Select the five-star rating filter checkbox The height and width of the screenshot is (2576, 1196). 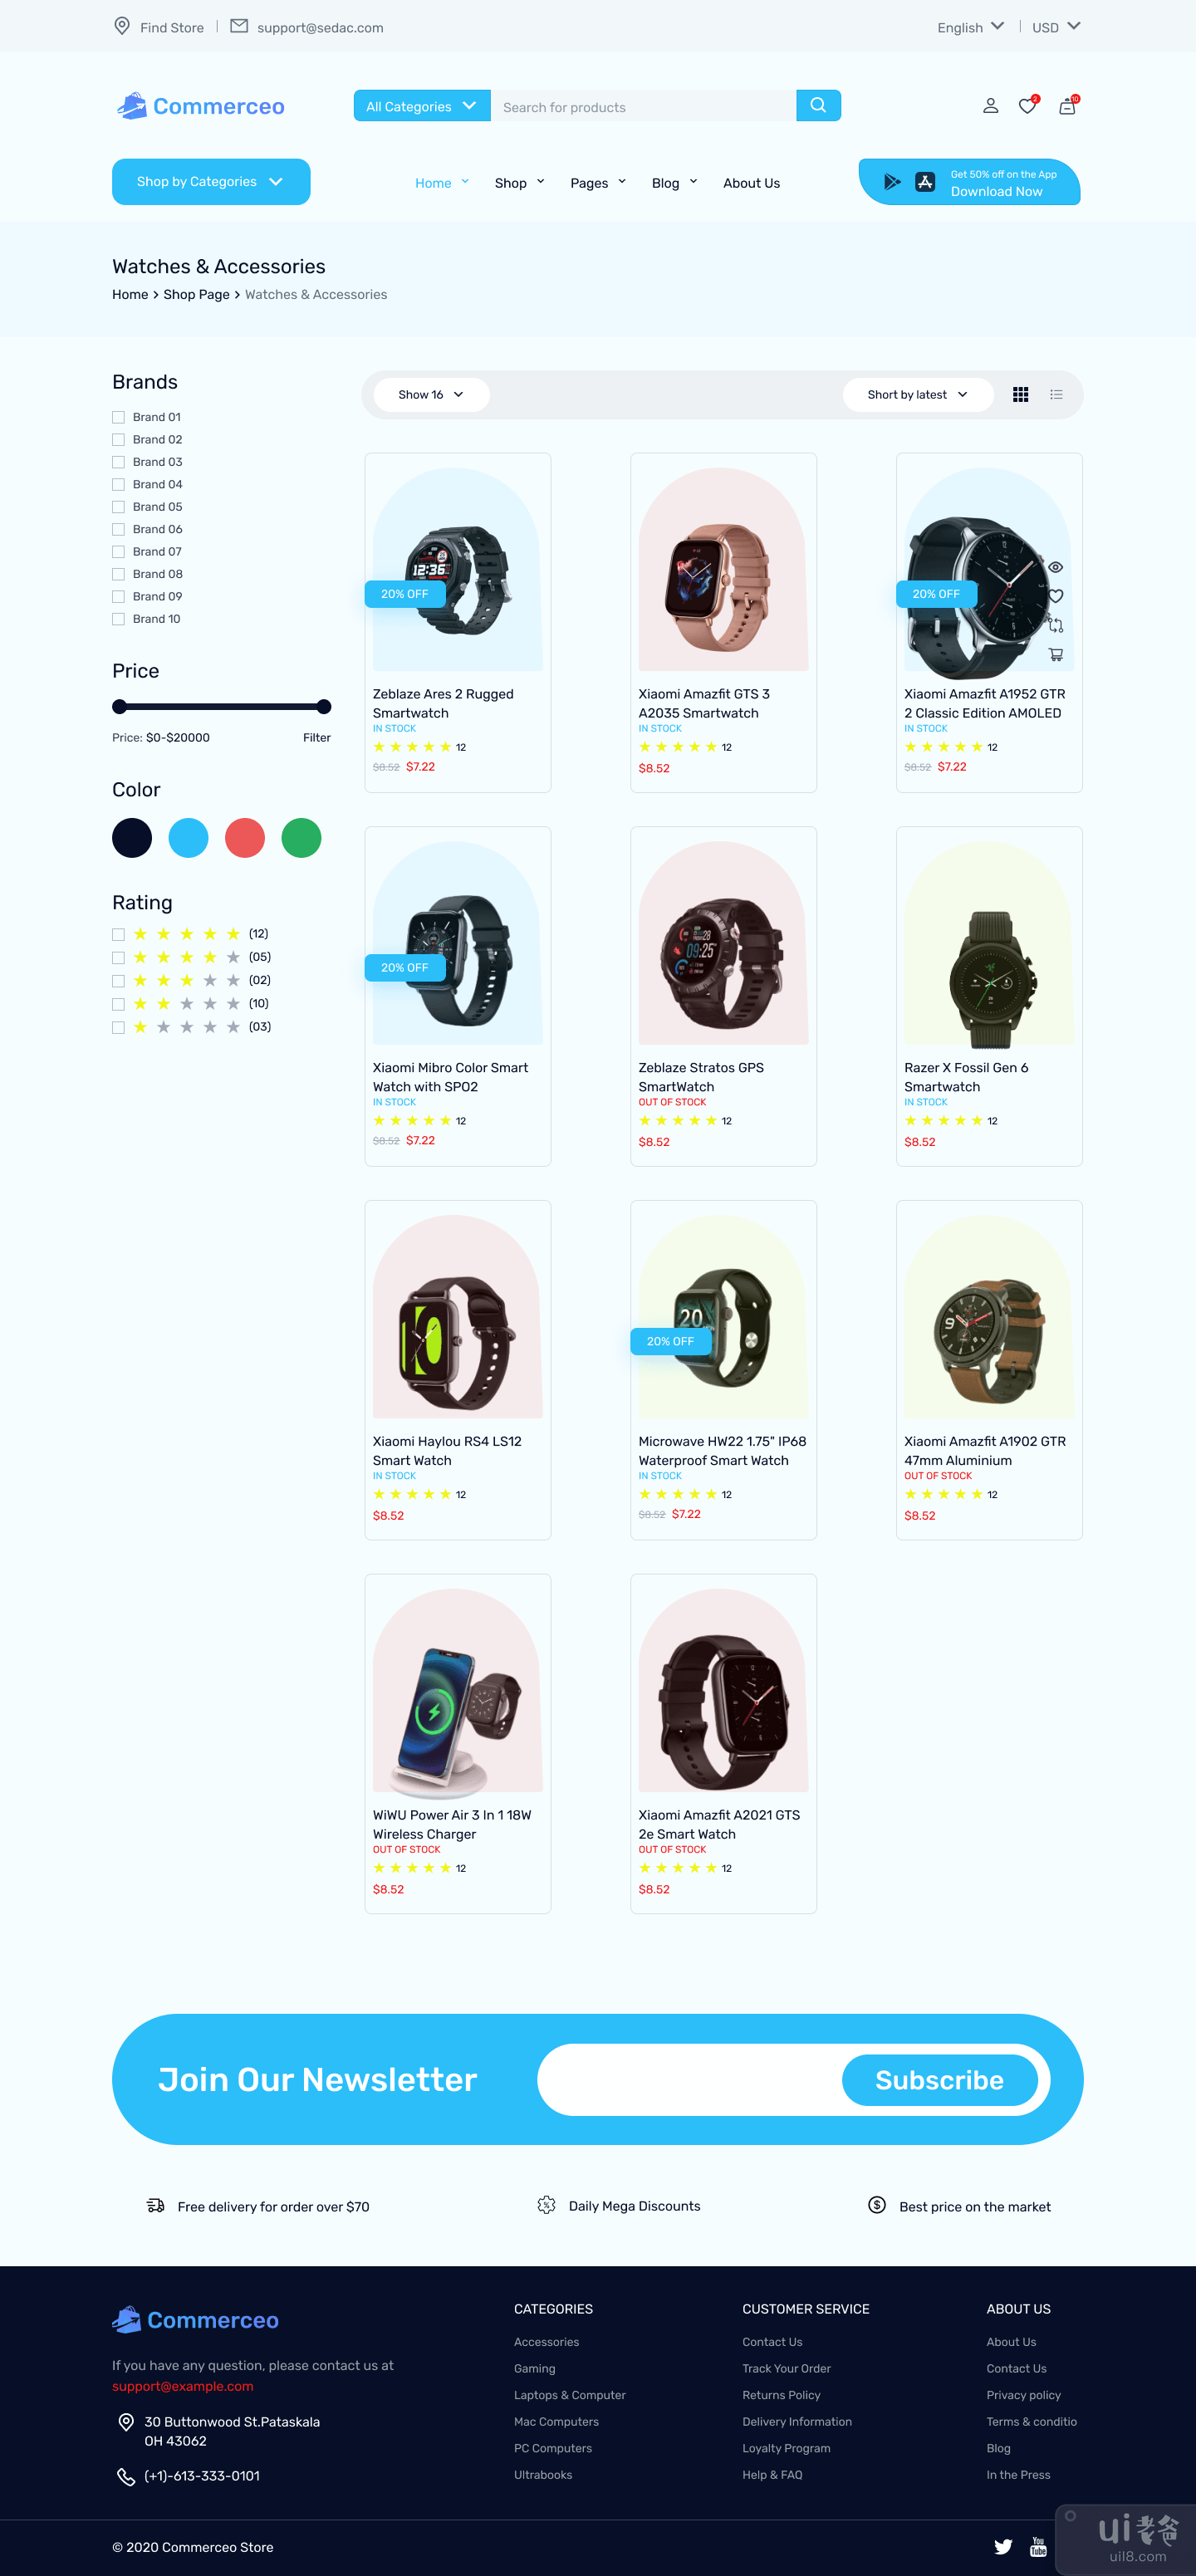point(118,934)
